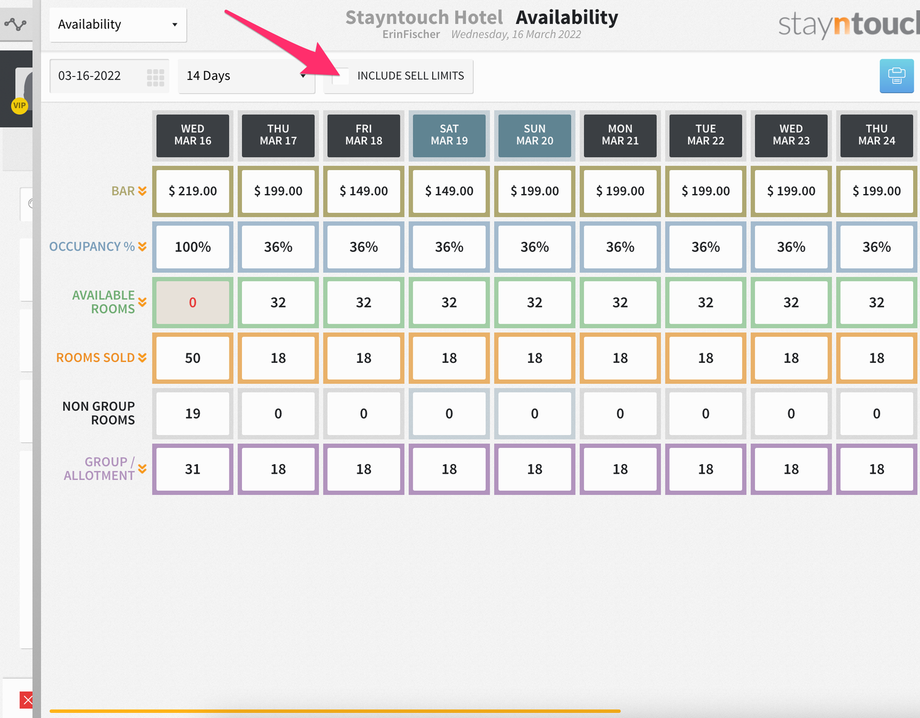This screenshot has width=920, height=718.
Task: Expand the Occupancy % row
Action: 142,246
